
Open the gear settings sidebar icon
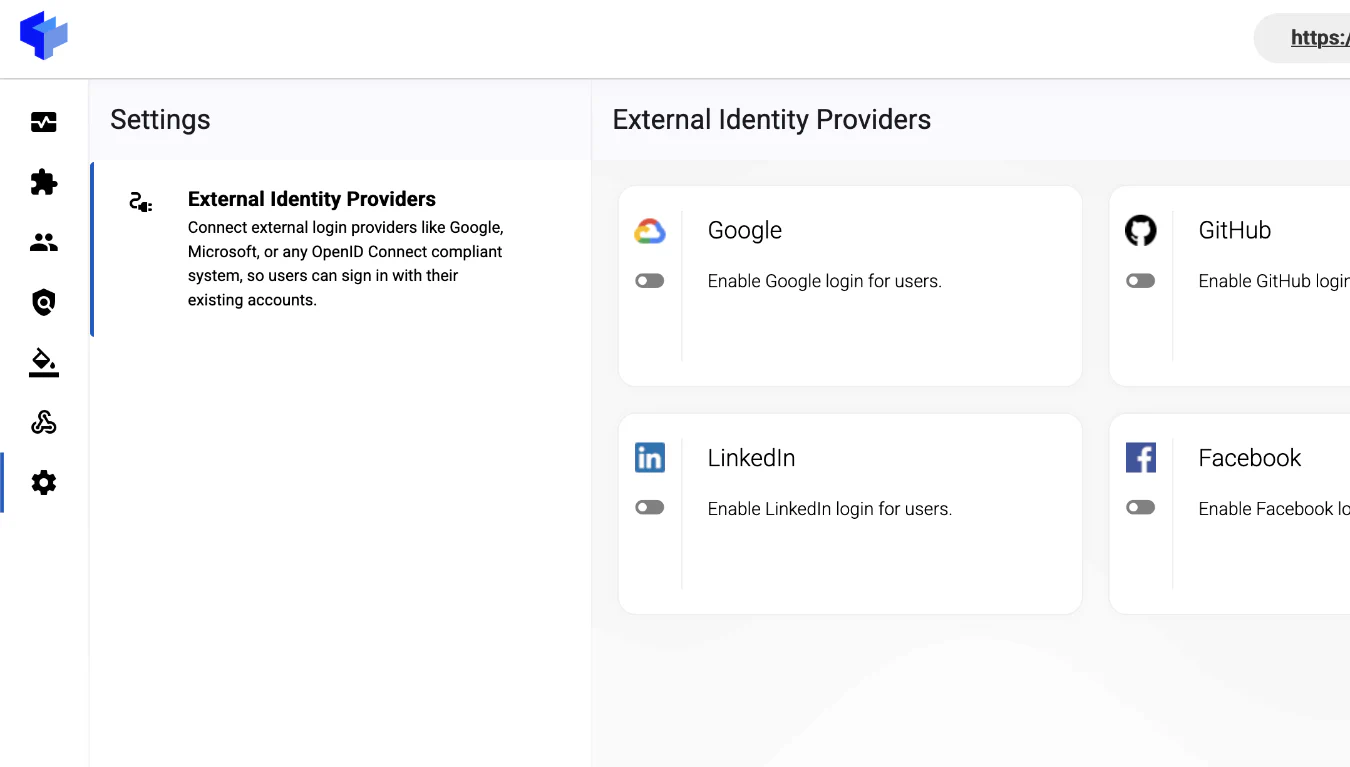(x=44, y=483)
